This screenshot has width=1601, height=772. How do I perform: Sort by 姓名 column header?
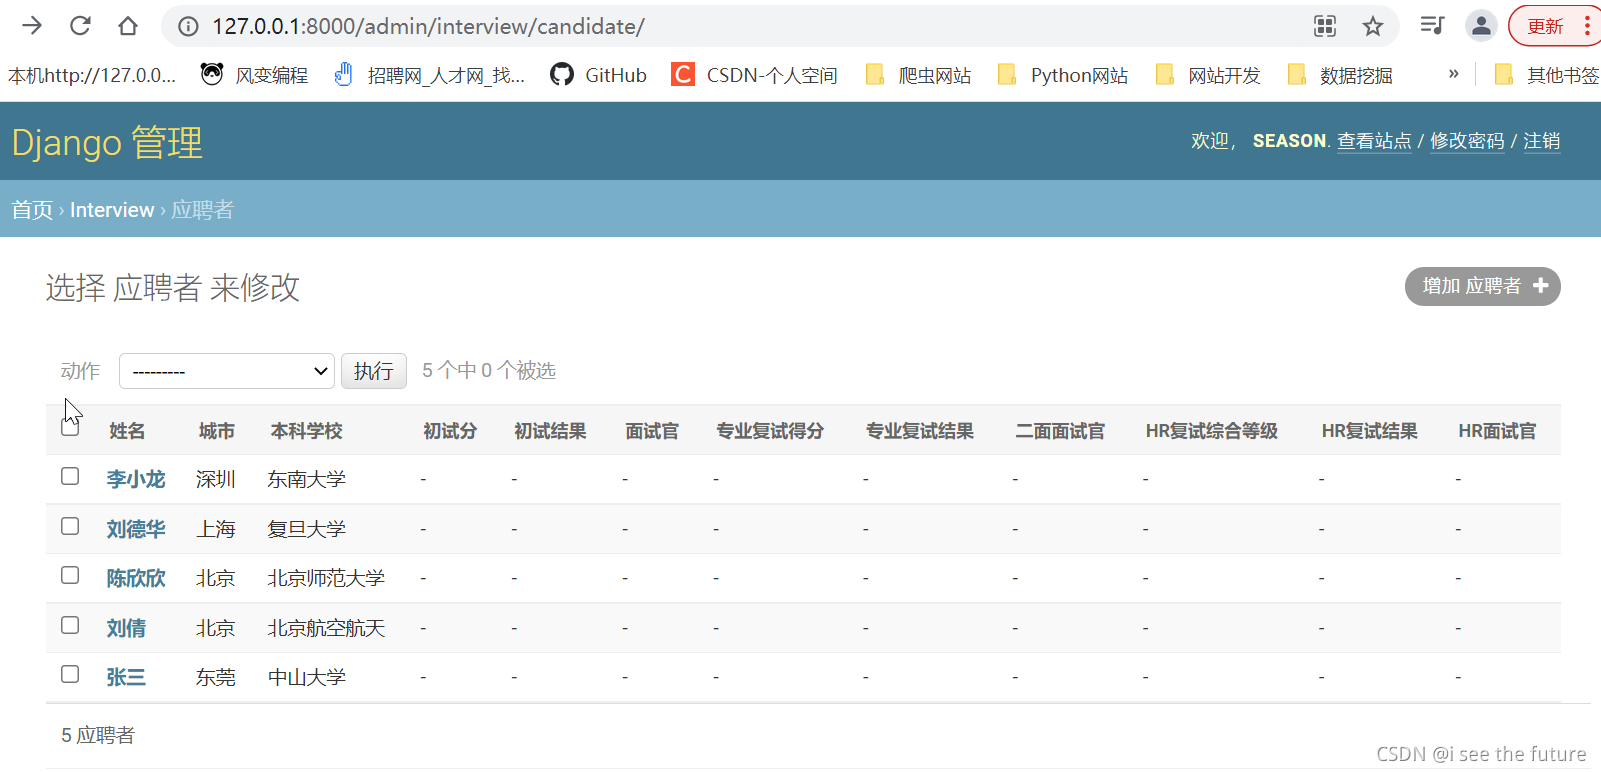(127, 431)
